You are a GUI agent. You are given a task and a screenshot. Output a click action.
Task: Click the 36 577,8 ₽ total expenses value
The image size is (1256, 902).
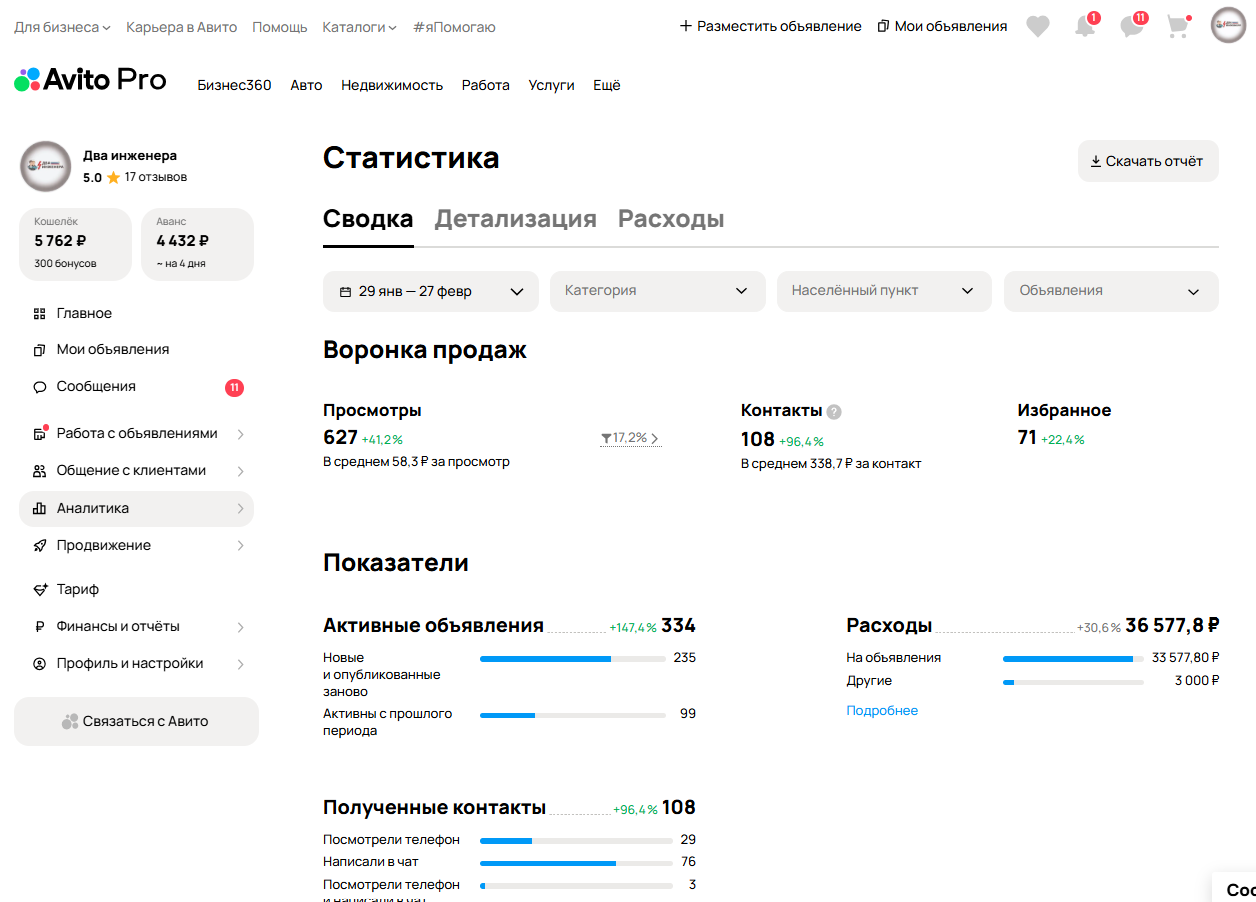[1172, 626]
